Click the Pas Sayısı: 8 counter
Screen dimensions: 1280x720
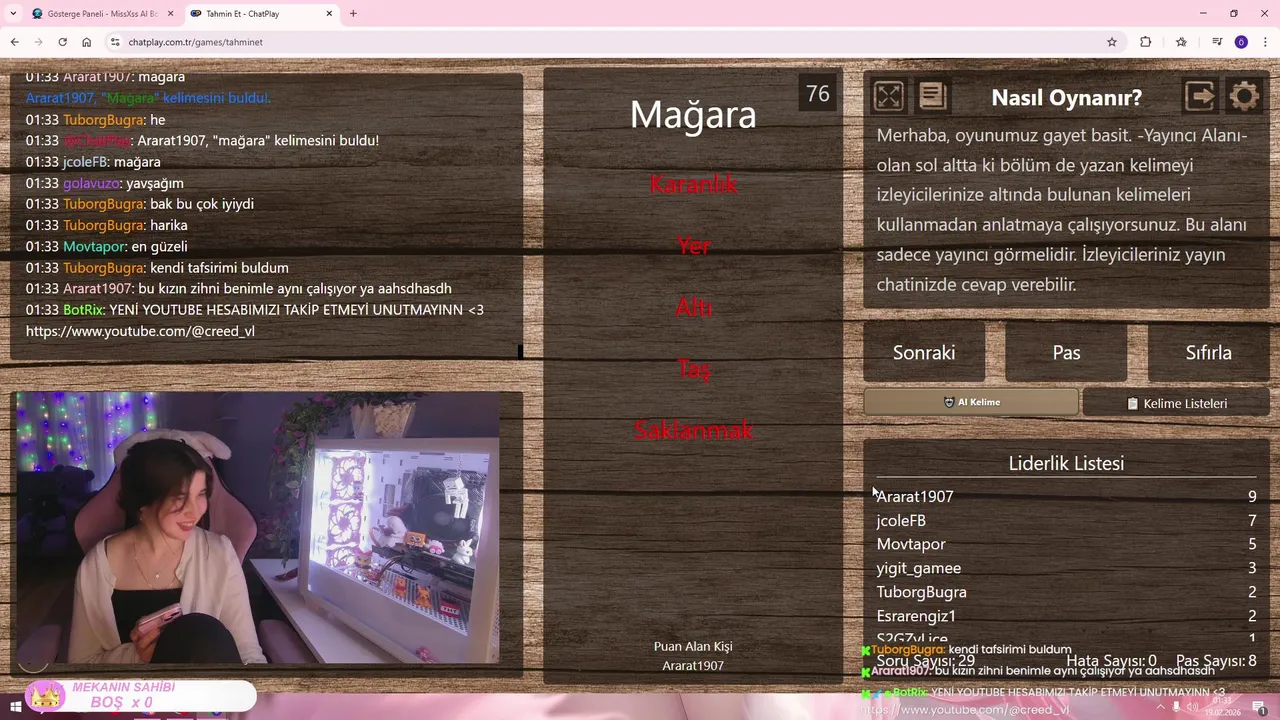(x=1216, y=661)
